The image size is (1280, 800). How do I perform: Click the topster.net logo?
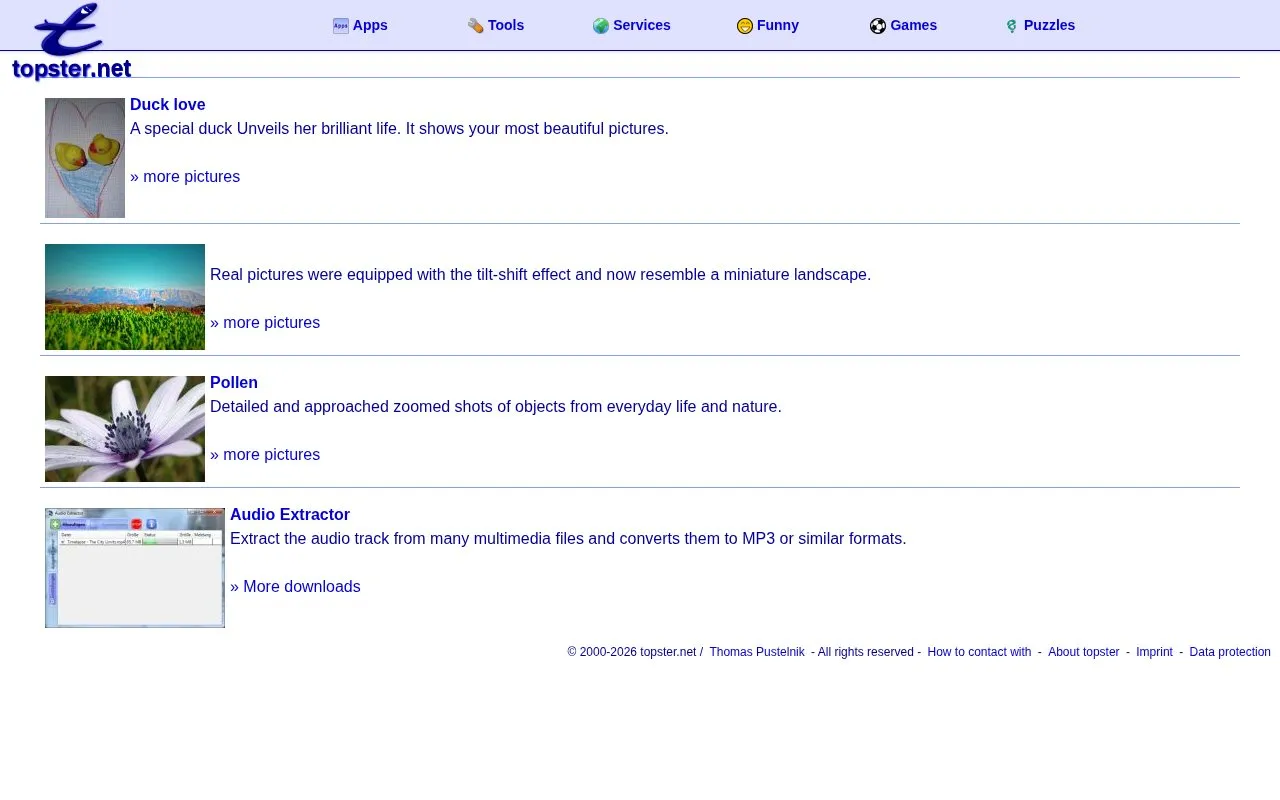[71, 42]
